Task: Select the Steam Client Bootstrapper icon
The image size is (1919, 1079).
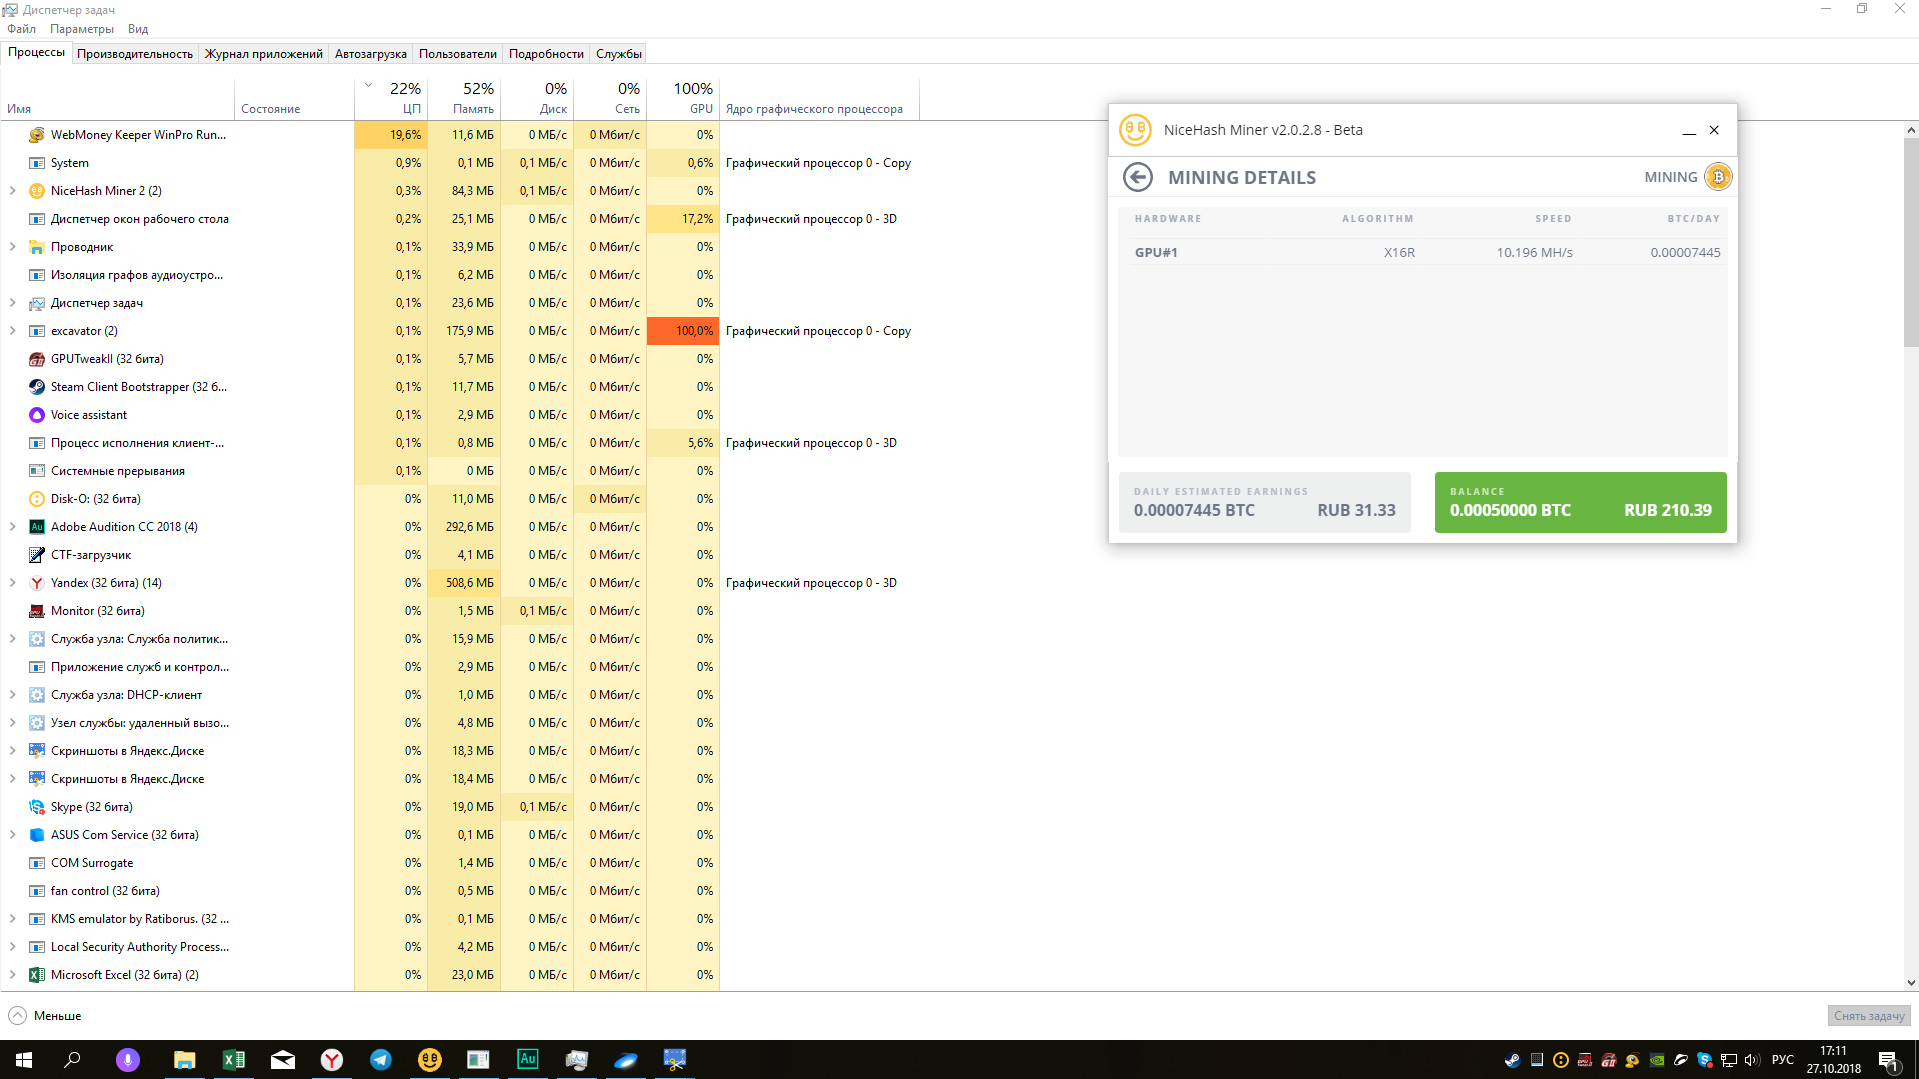Action: point(37,387)
